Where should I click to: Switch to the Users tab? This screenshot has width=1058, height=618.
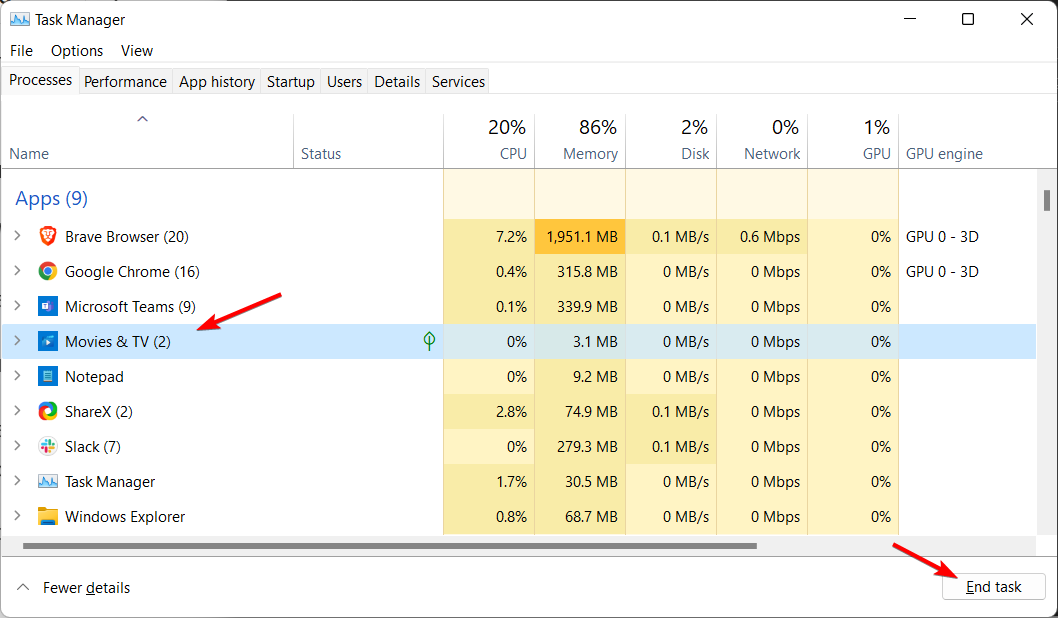pyautogui.click(x=345, y=82)
